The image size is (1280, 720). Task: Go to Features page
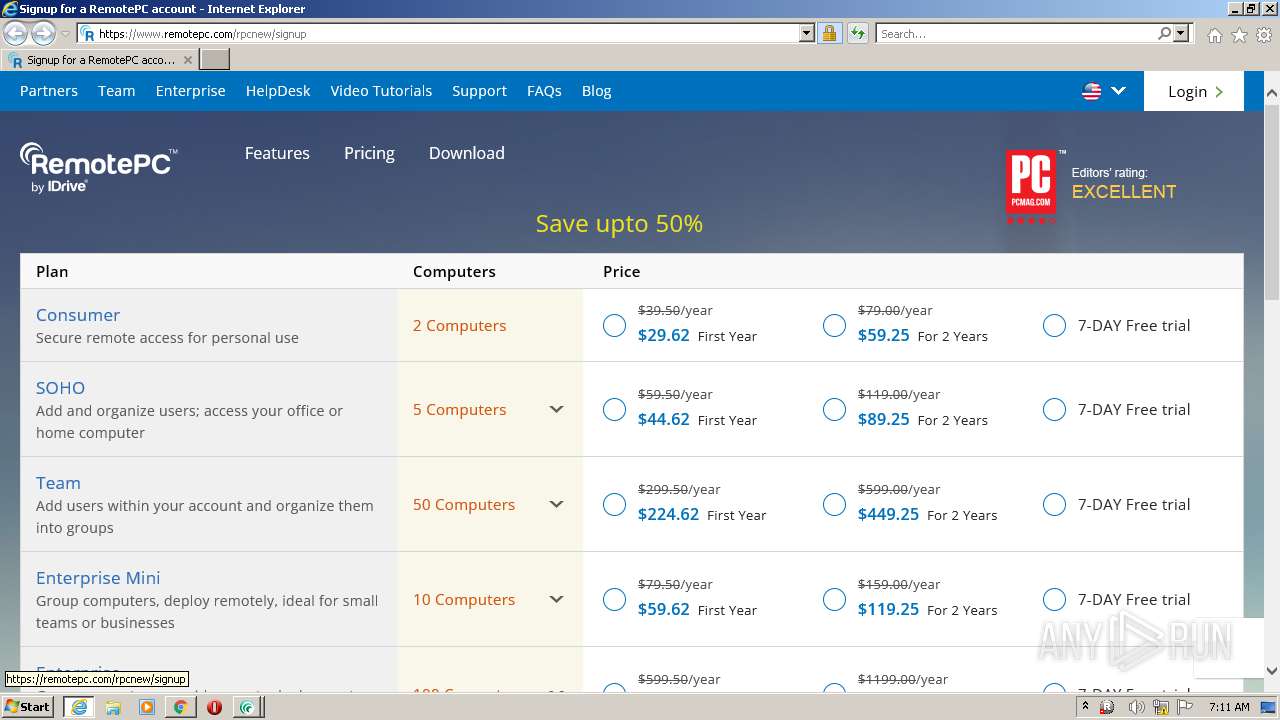pyautogui.click(x=277, y=153)
